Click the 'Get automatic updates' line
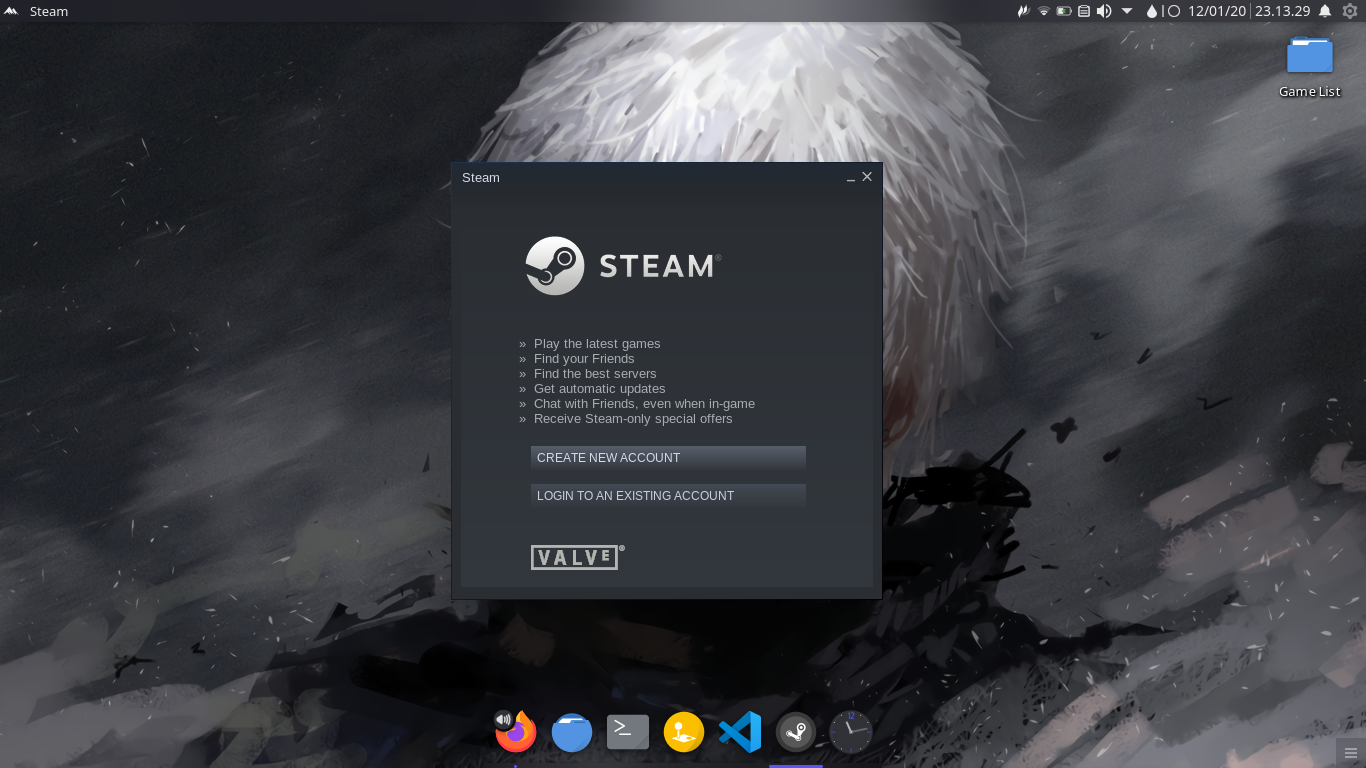This screenshot has height=768, width=1366. tap(599, 389)
